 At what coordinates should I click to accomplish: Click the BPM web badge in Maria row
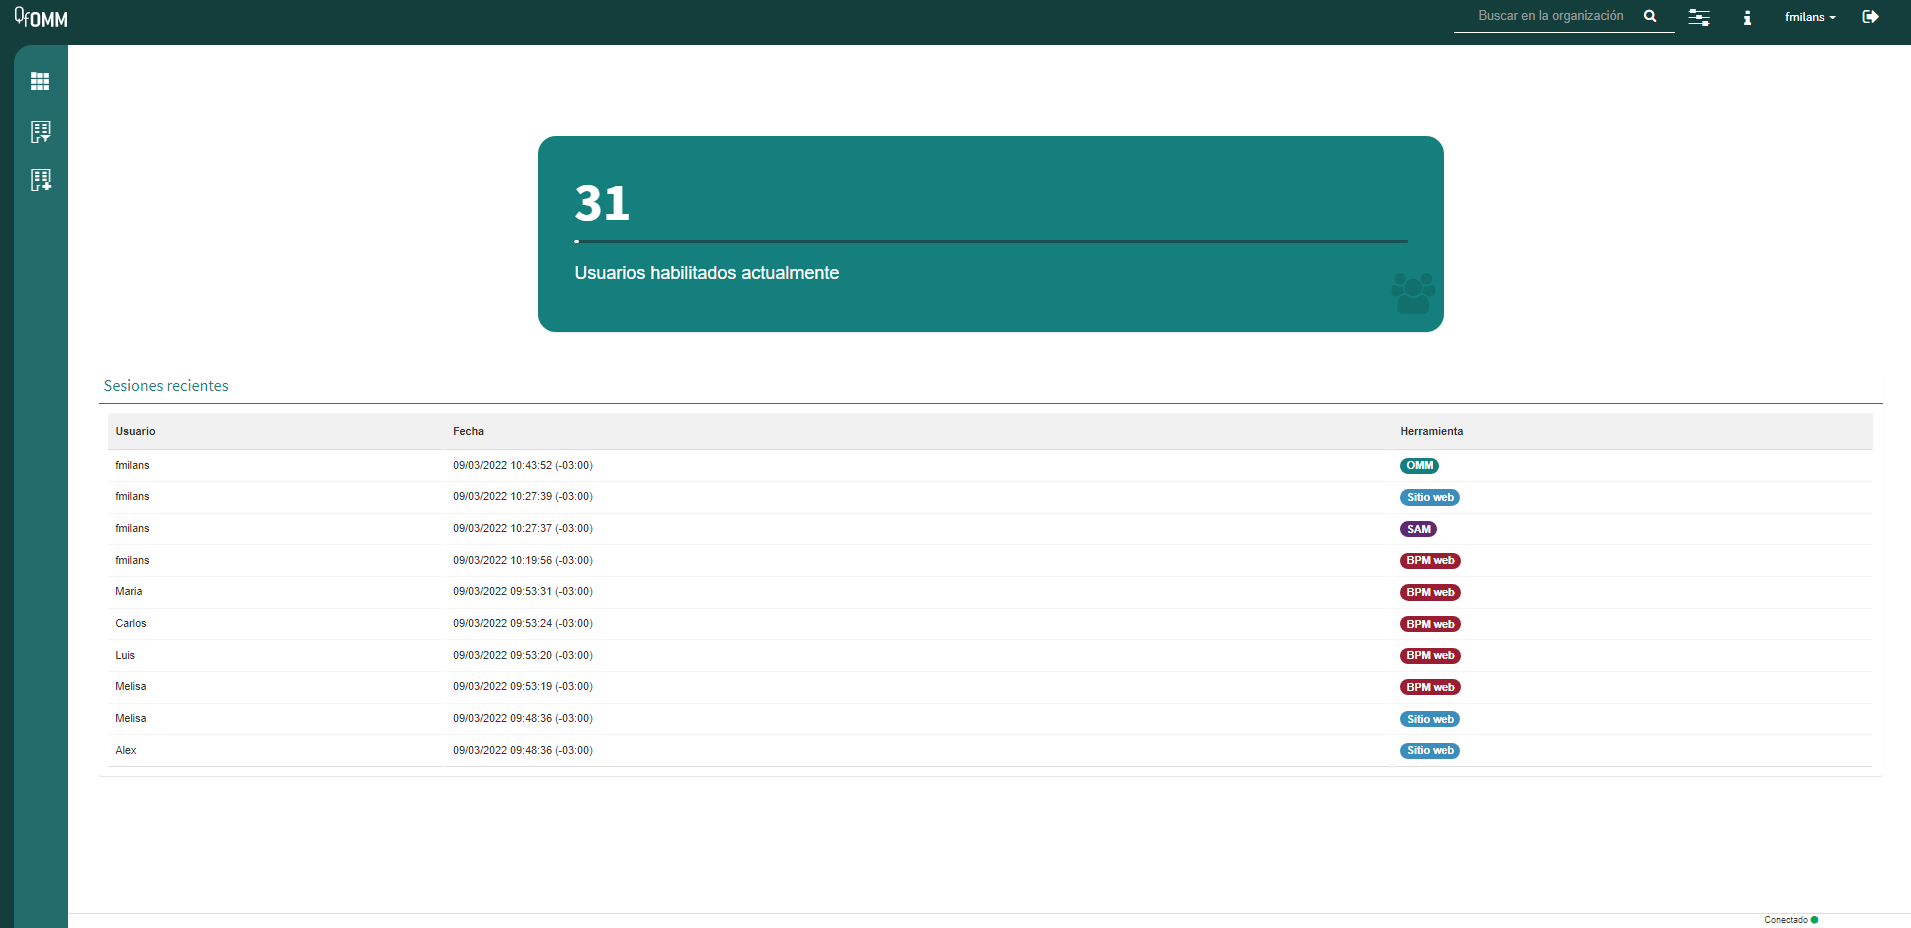(1430, 592)
